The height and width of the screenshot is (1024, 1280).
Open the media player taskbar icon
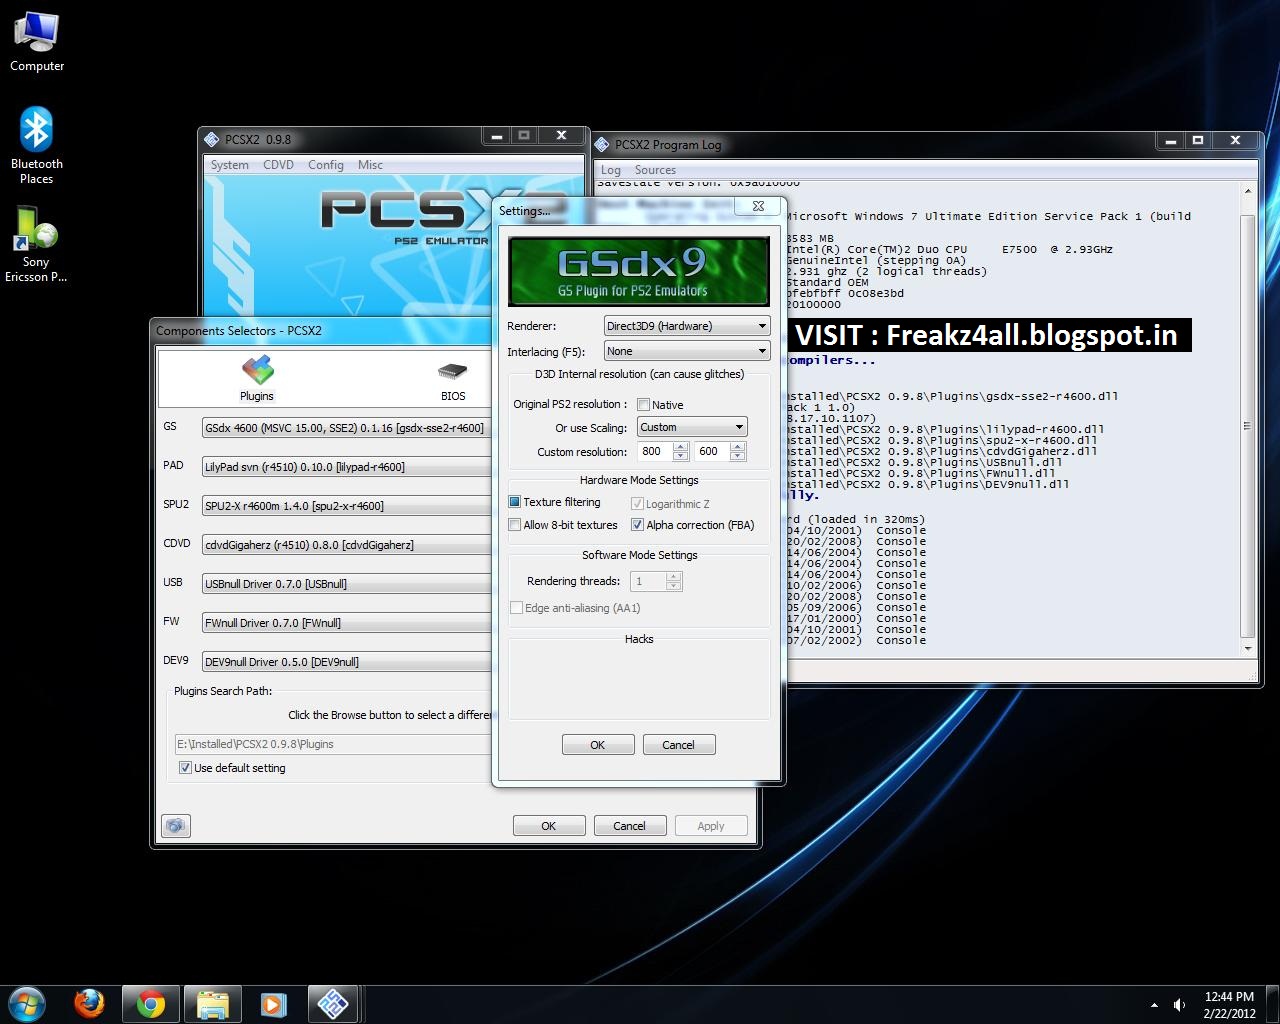pyautogui.click(x=273, y=1004)
